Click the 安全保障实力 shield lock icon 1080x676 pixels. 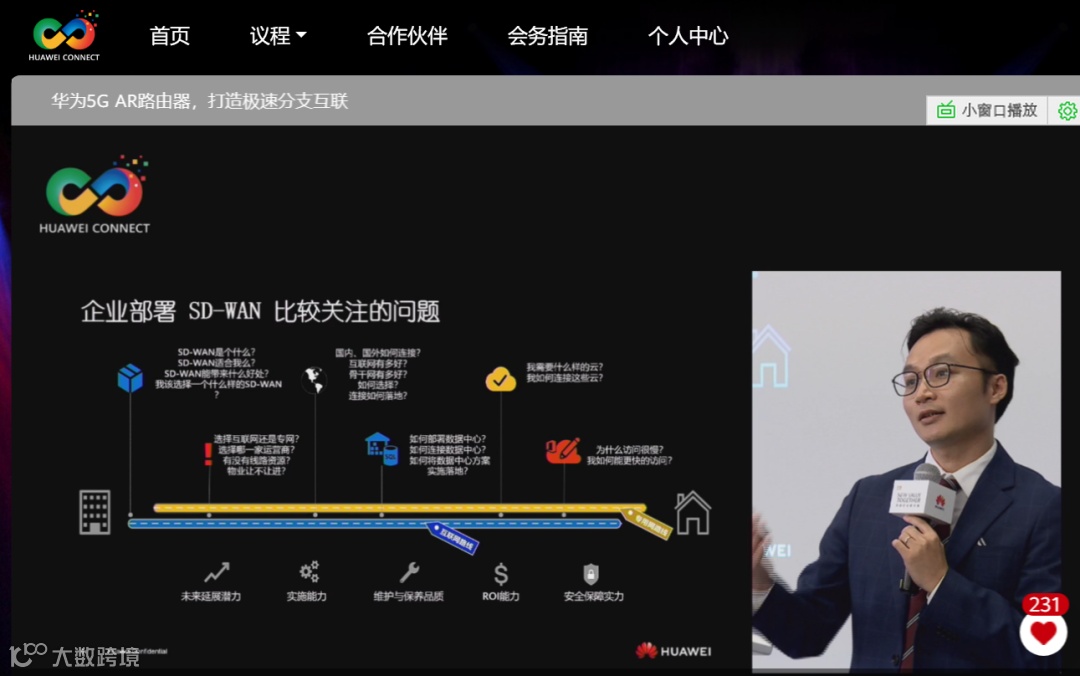(591, 573)
